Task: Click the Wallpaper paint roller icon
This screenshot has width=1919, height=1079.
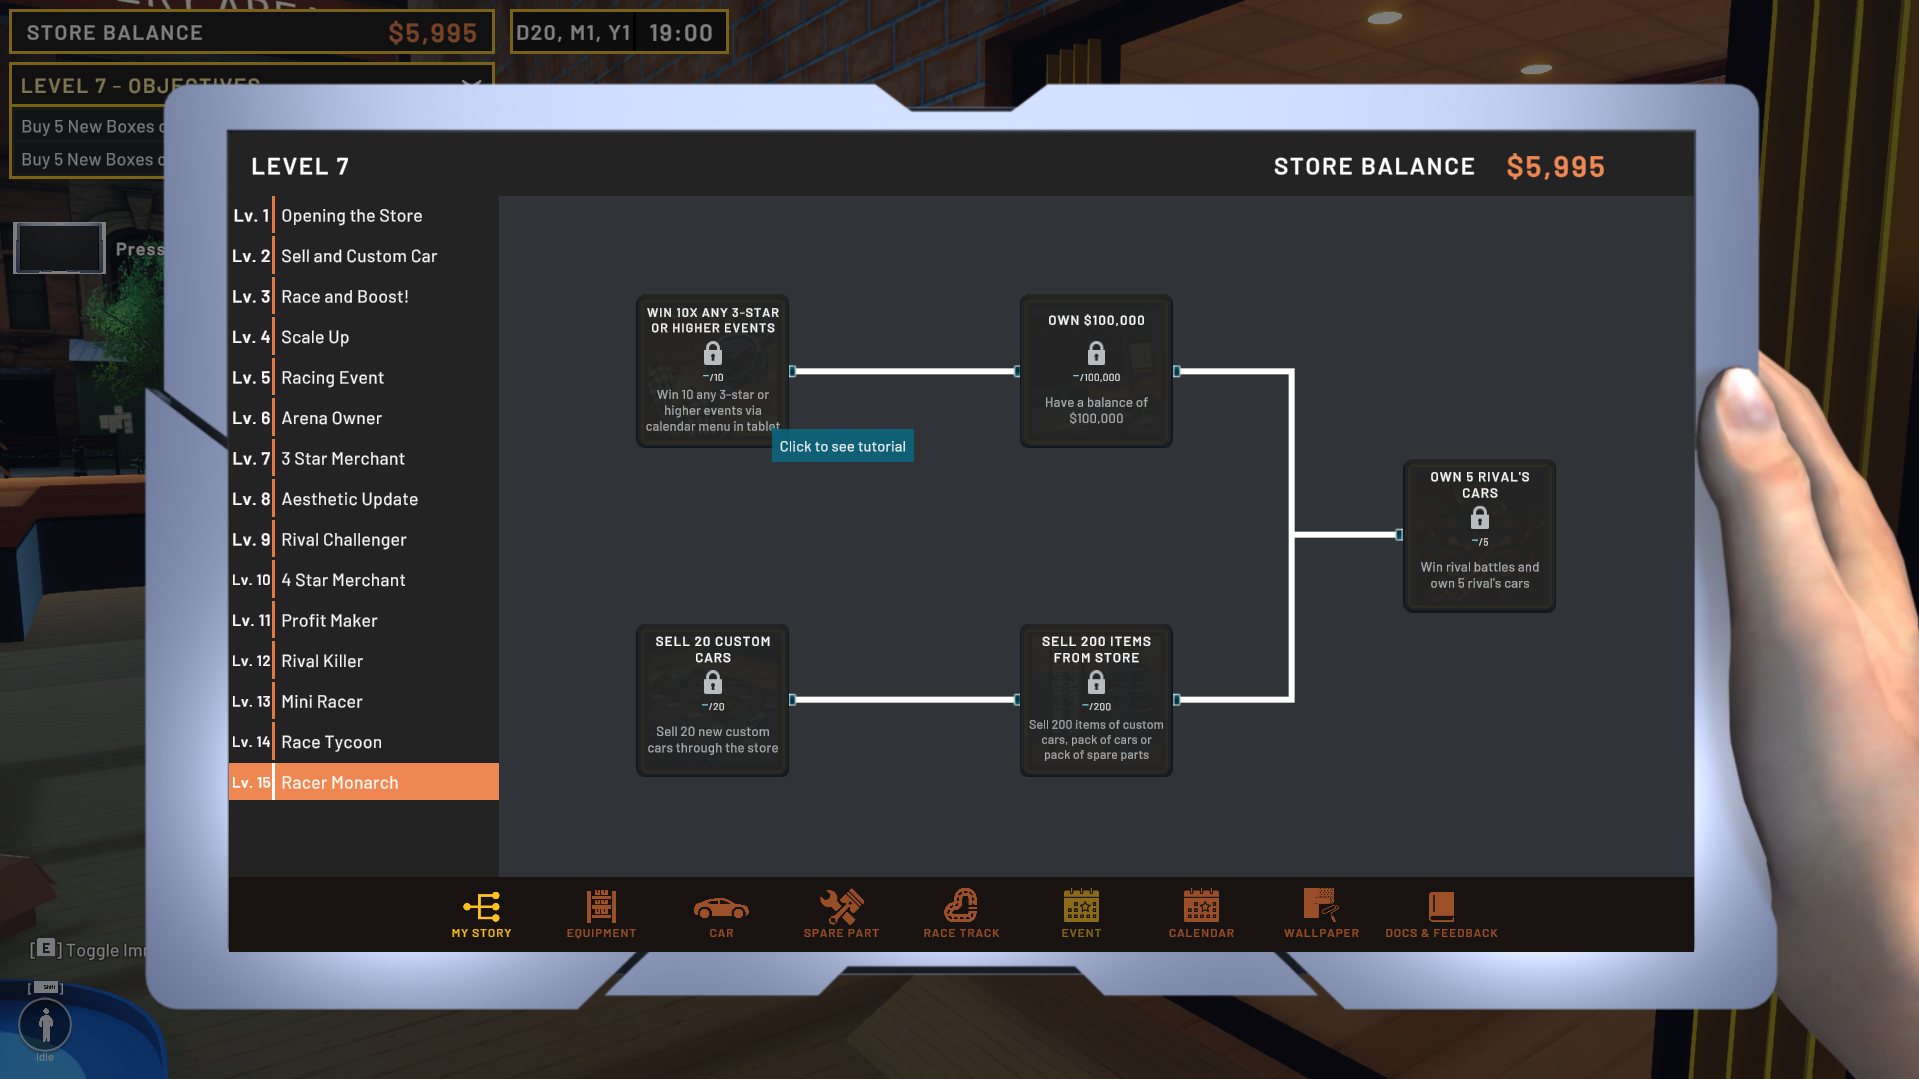Action: click(1321, 906)
